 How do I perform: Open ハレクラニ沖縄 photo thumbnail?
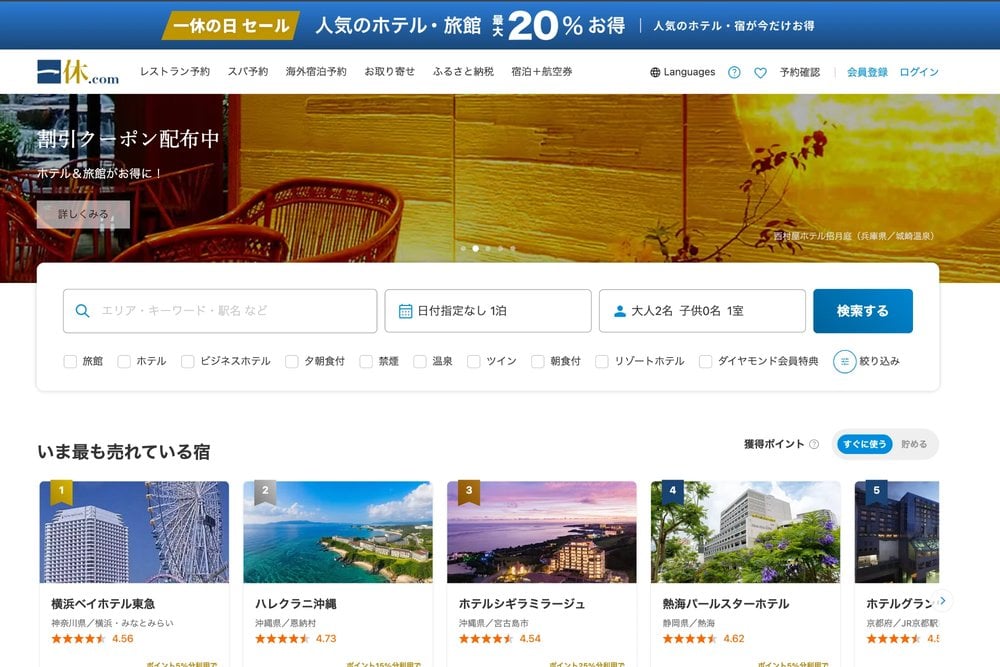click(338, 532)
